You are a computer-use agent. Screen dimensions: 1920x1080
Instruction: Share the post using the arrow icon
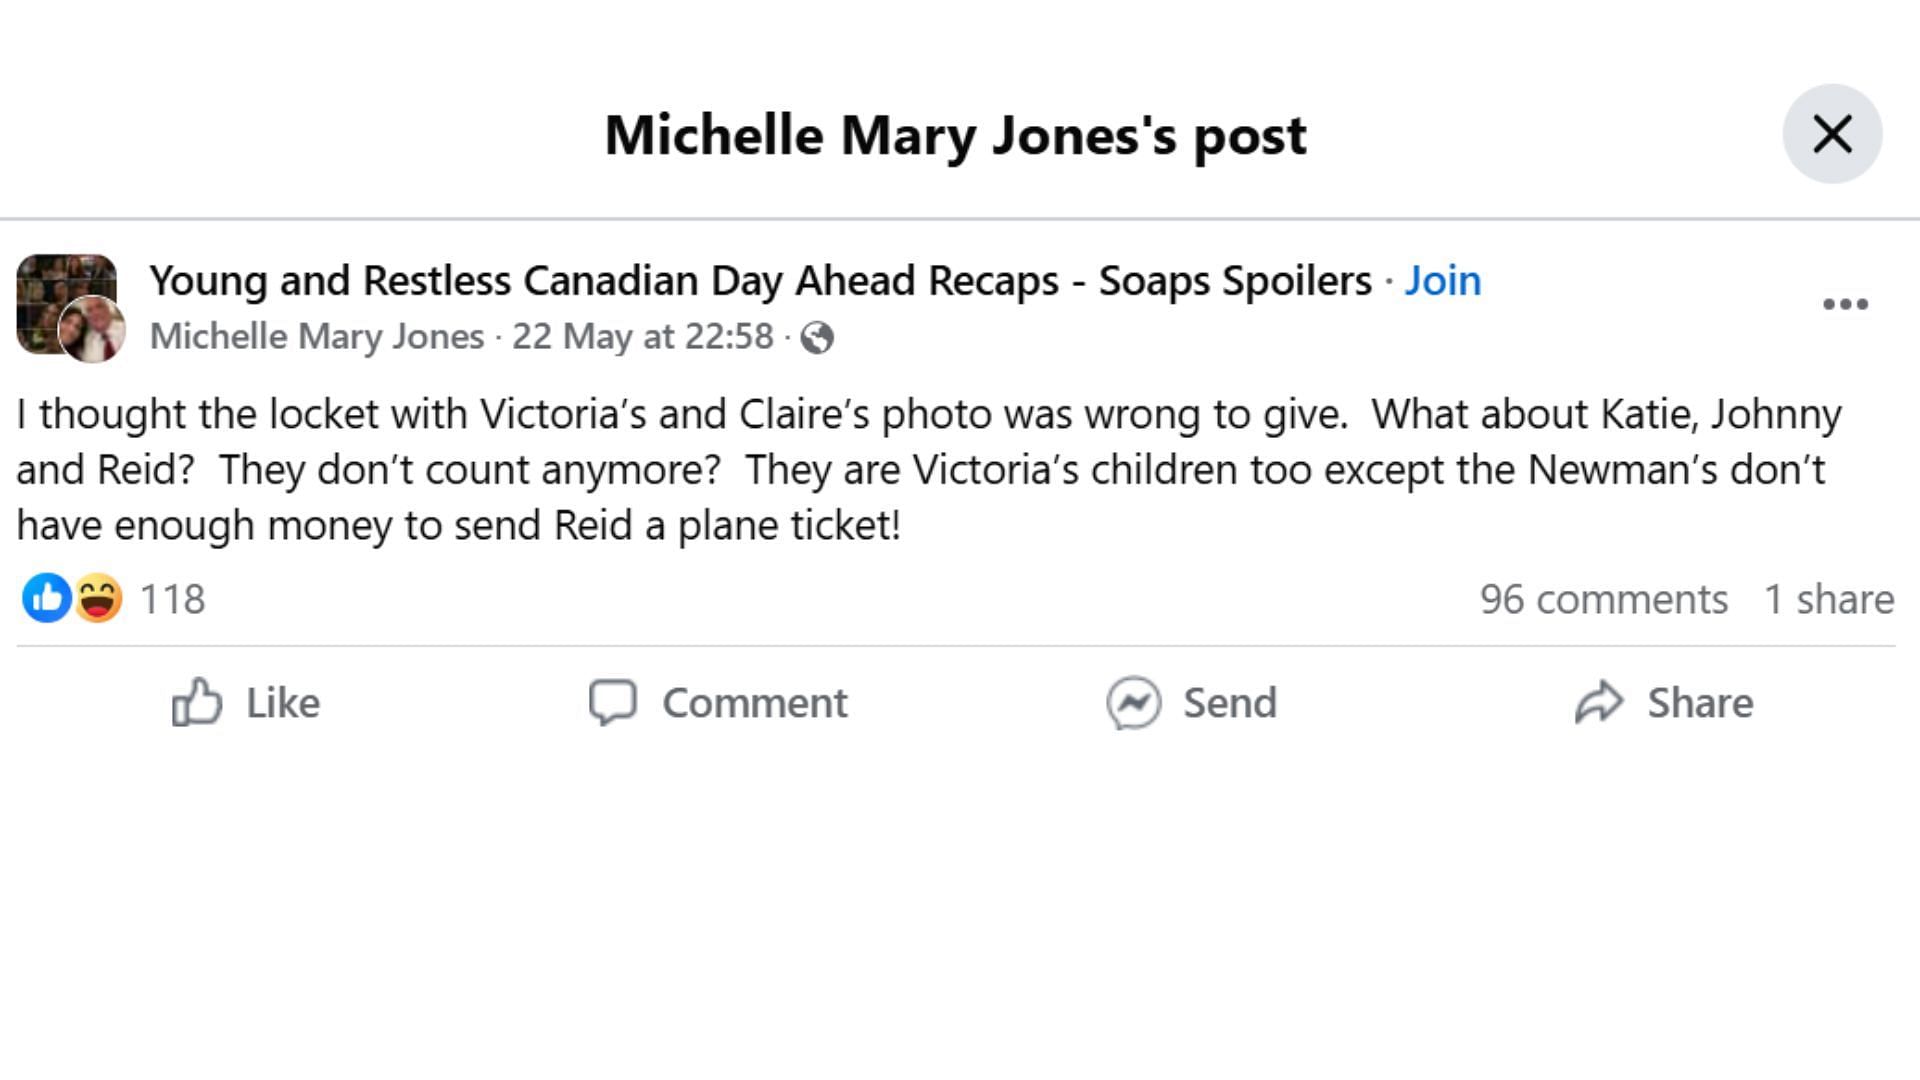pyautogui.click(x=1599, y=702)
